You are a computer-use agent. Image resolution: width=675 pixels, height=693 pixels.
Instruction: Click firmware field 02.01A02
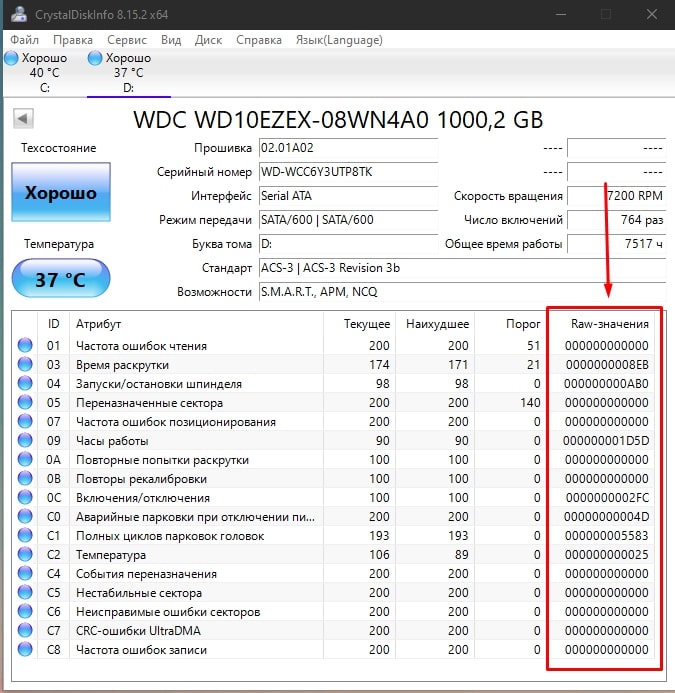point(348,148)
